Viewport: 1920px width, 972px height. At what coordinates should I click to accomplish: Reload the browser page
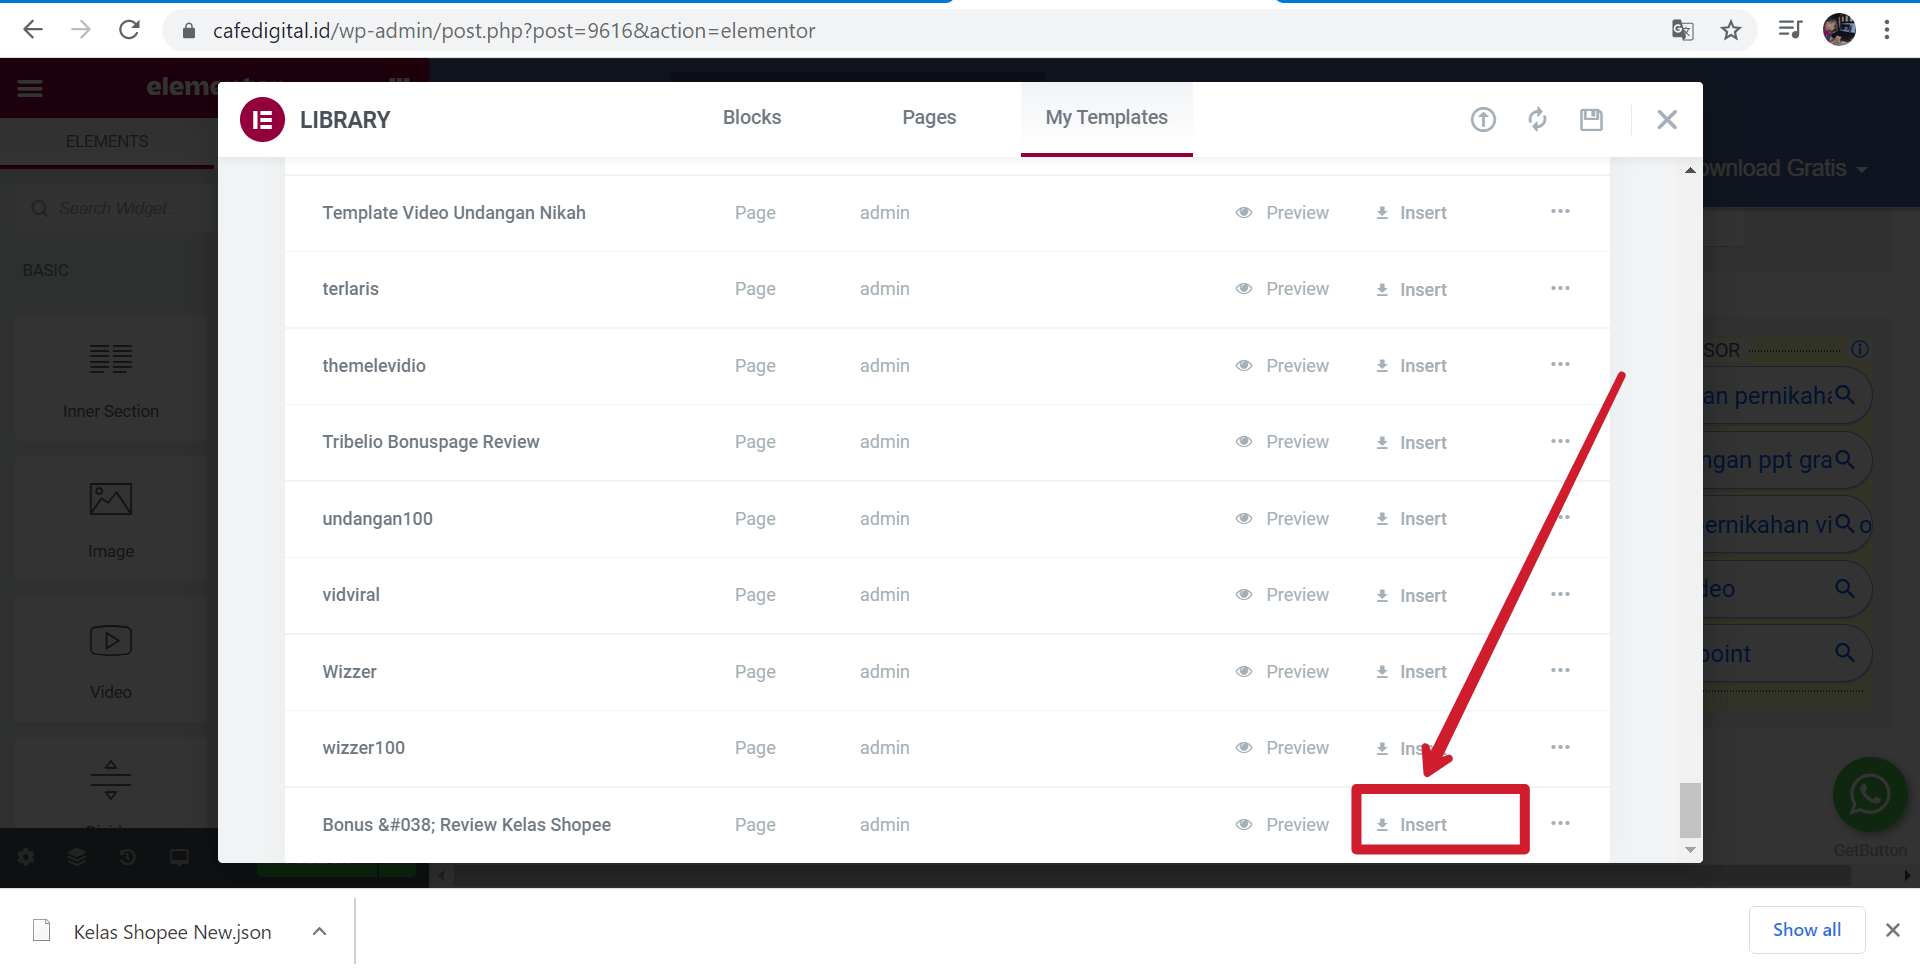pyautogui.click(x=129, y=30)
